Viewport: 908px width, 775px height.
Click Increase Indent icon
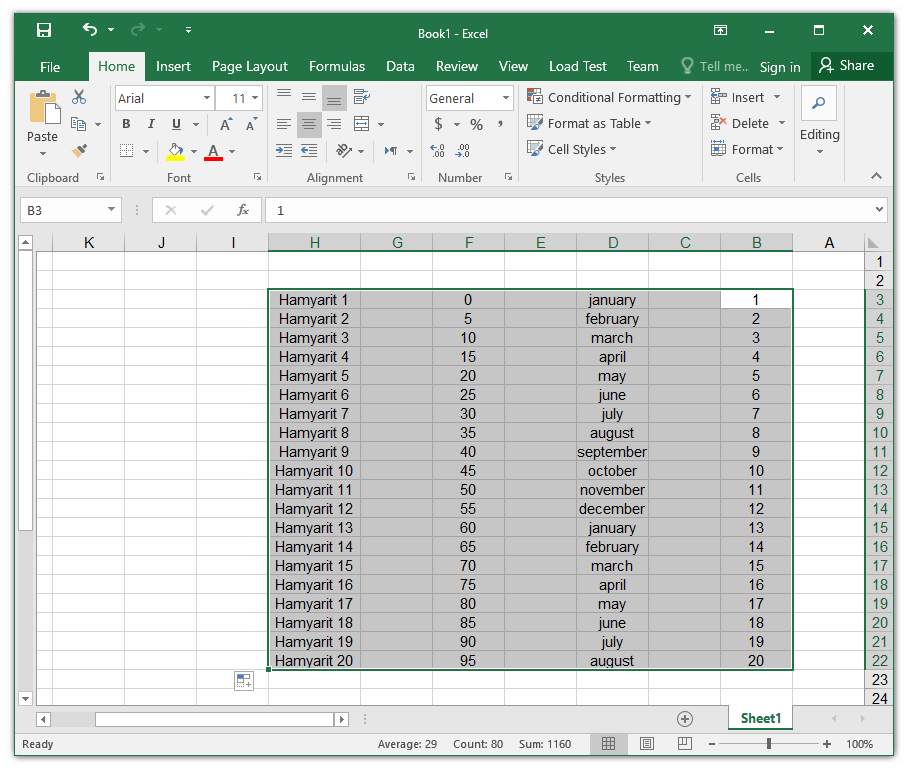point(284,151)
